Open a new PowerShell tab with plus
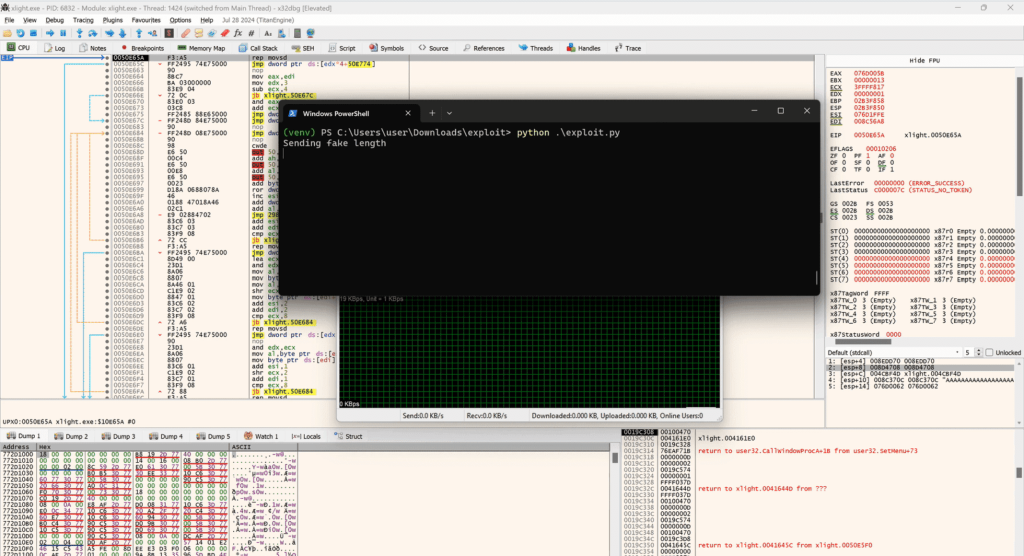 pyautogui.click(x=432, y=113)
